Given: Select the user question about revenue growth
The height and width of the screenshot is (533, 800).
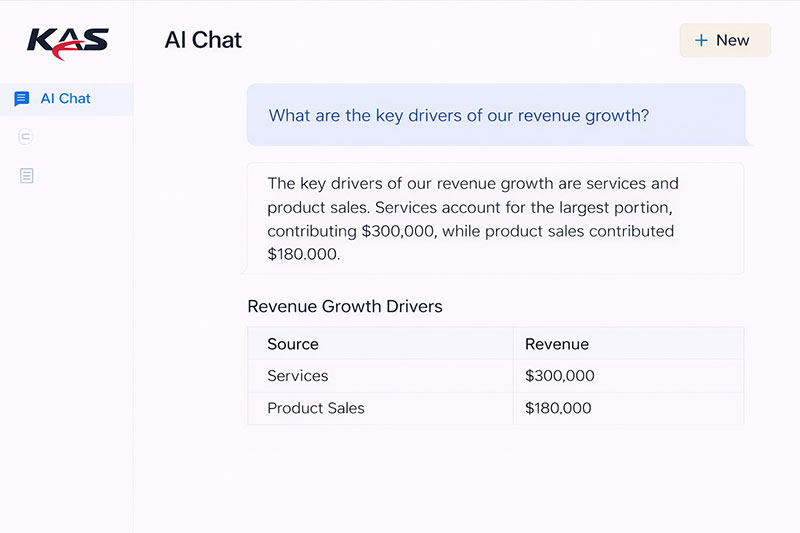Looking at the screenshot, I should (x=459, y=116).
